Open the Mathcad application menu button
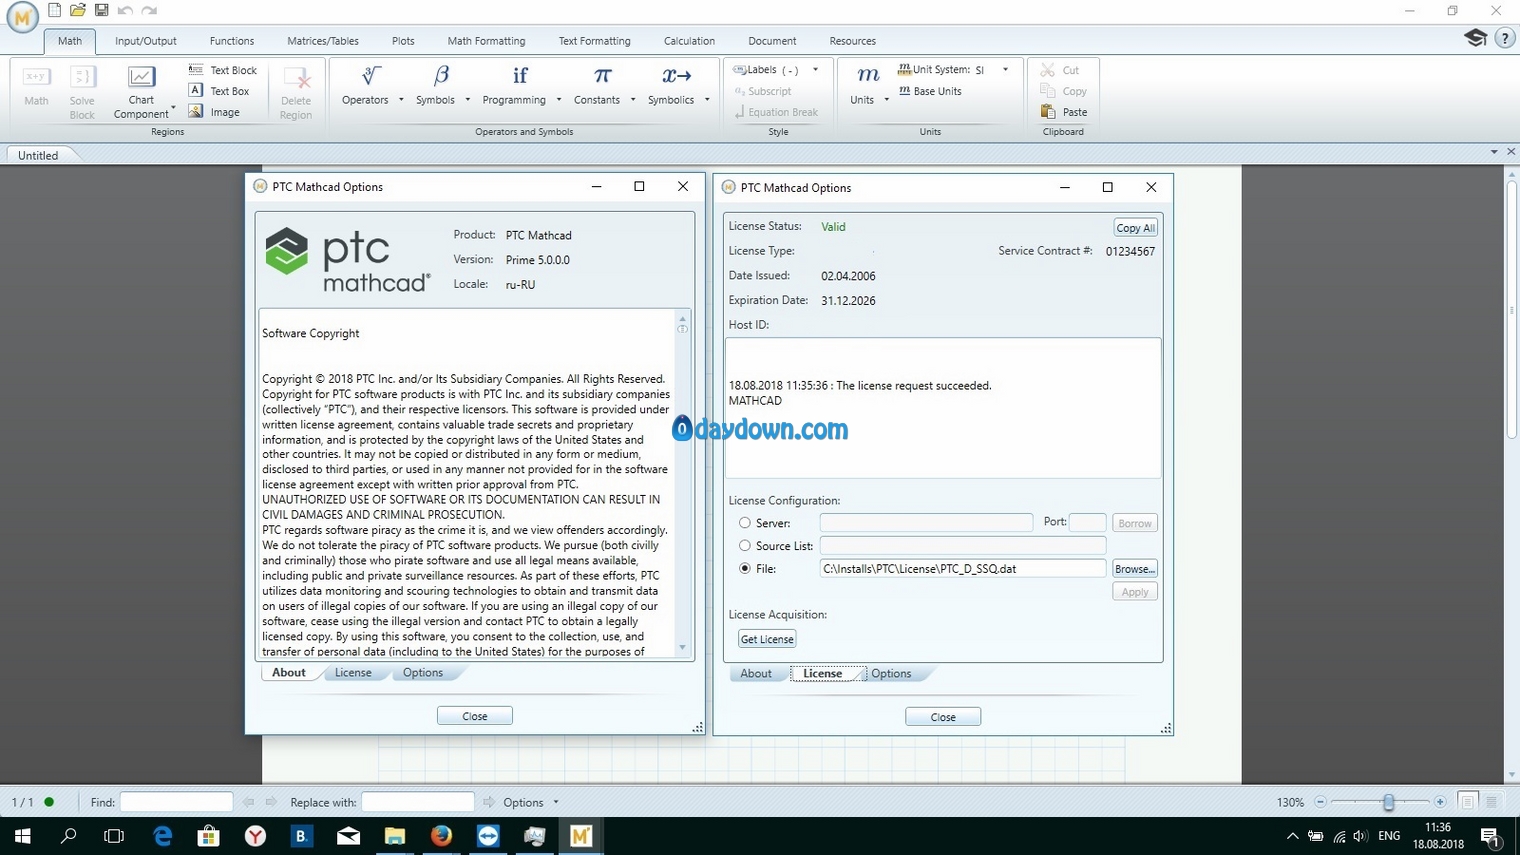Viewport: 1520px width, 855px height. click(22, 17)
